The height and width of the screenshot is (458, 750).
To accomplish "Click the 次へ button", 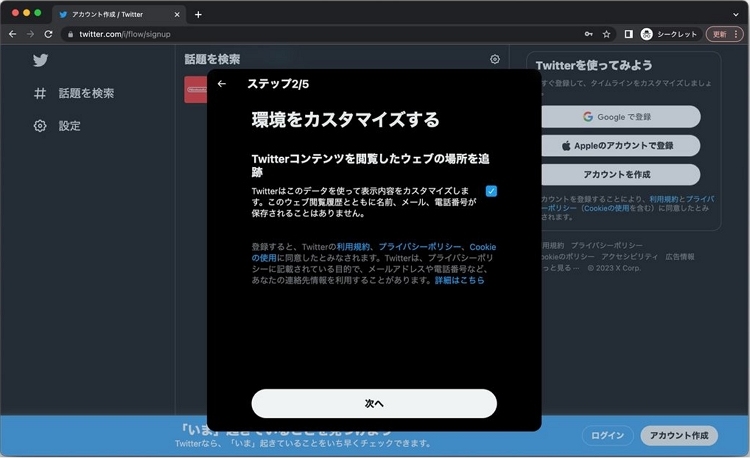I will coord(374,403).
